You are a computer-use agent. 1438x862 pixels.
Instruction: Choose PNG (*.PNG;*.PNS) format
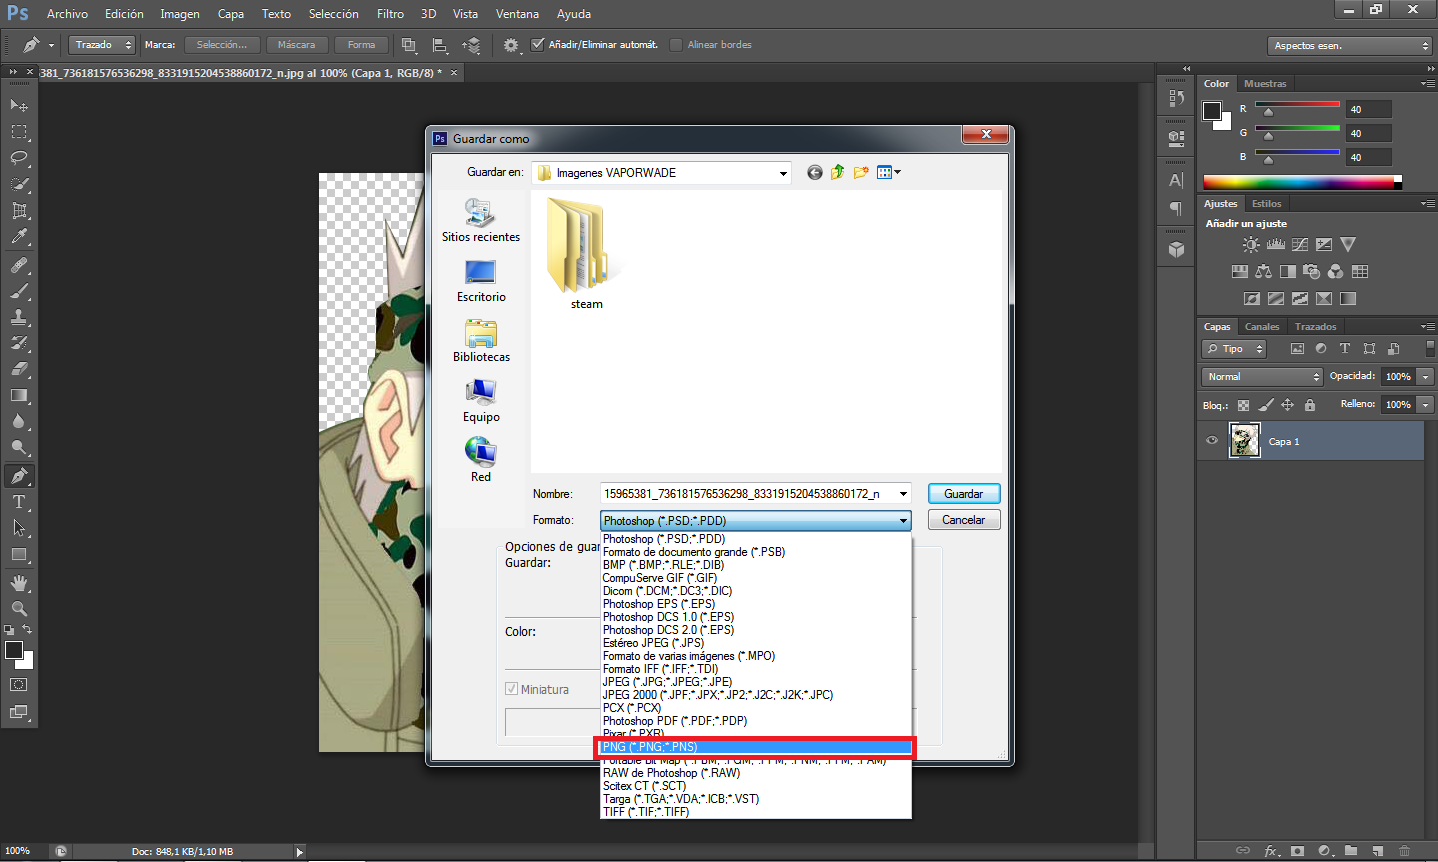pos(756,747)
